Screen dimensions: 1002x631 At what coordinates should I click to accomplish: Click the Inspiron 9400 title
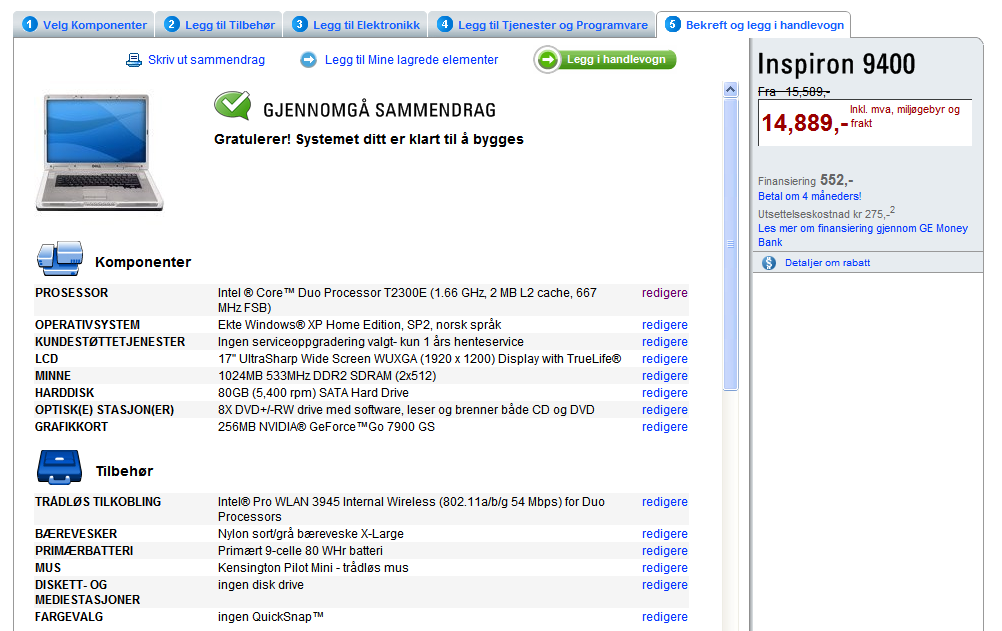pos(836,64)
